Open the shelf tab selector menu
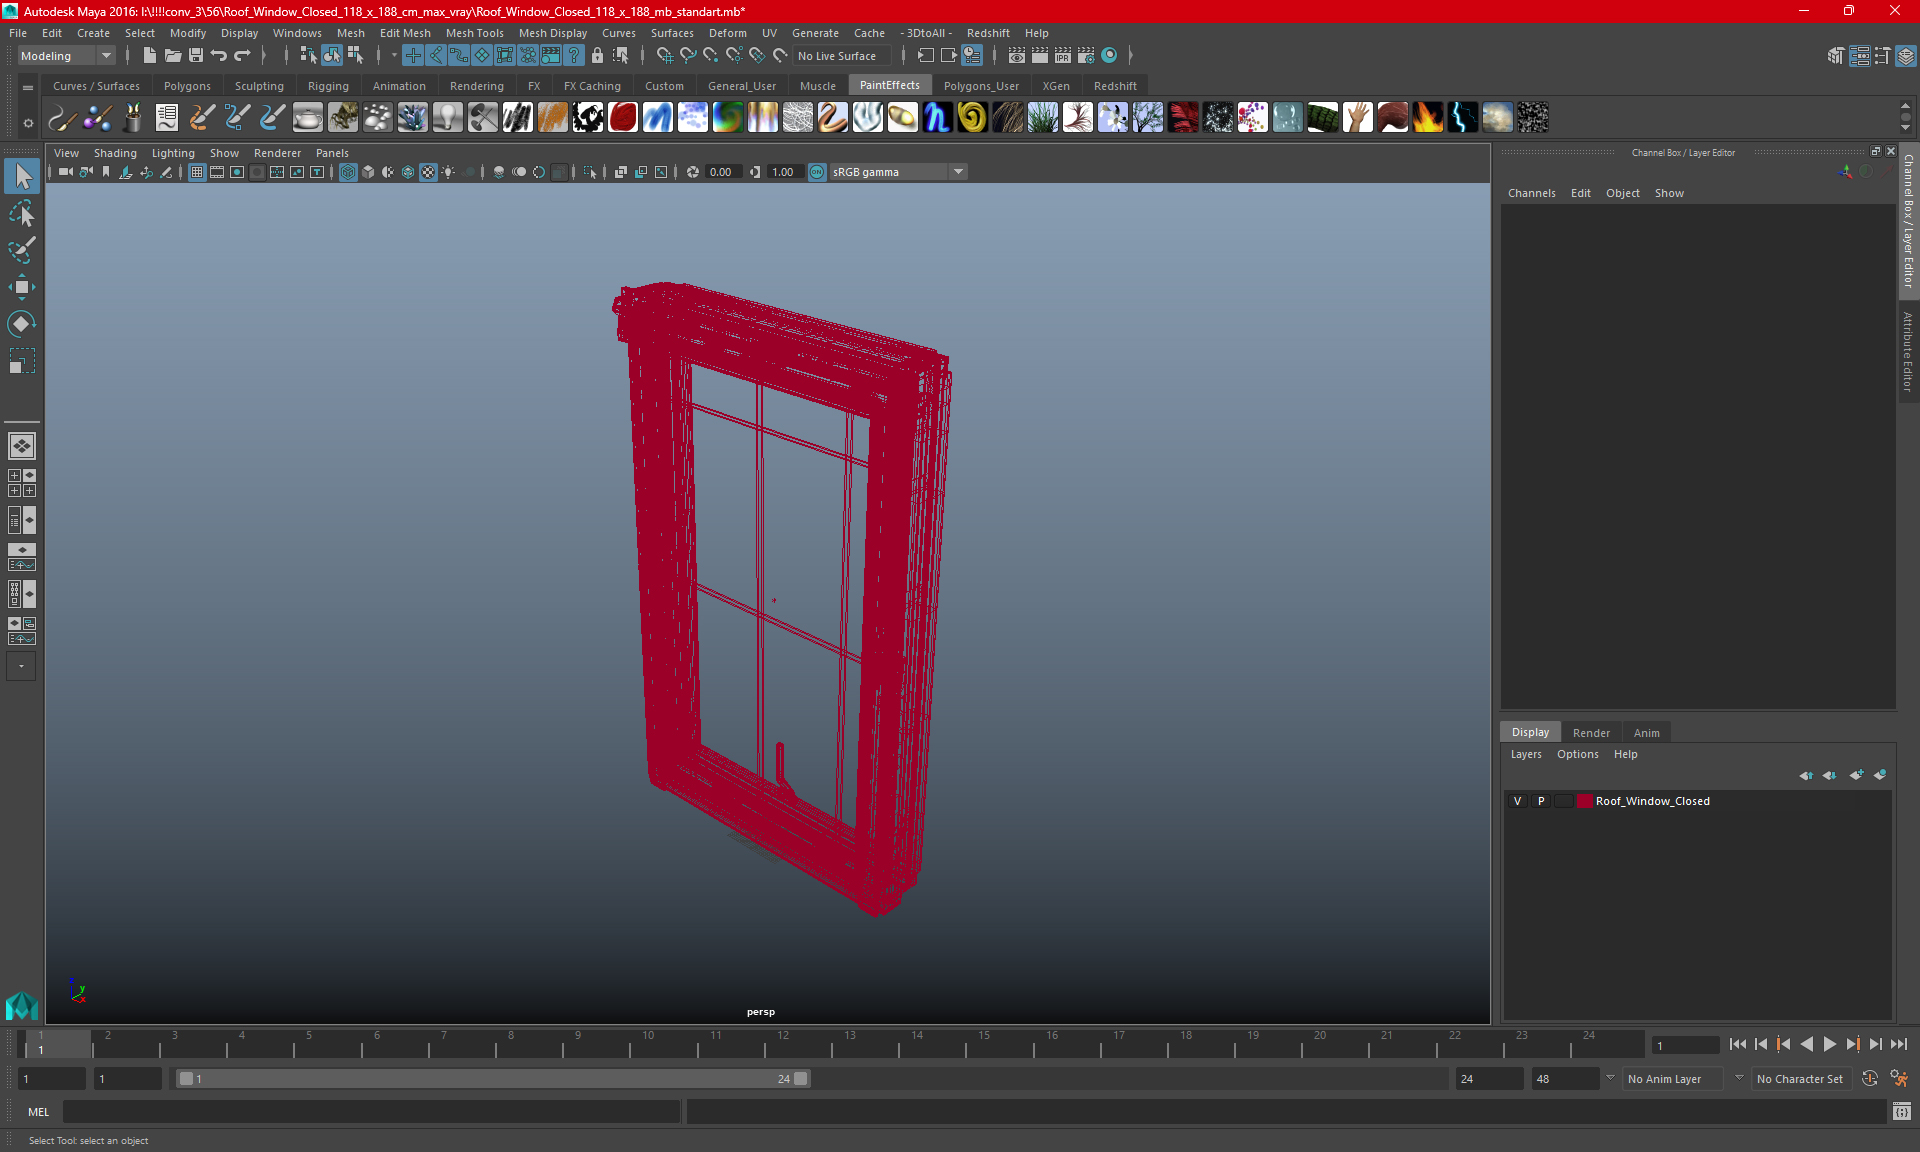 (x=28, y=87)
